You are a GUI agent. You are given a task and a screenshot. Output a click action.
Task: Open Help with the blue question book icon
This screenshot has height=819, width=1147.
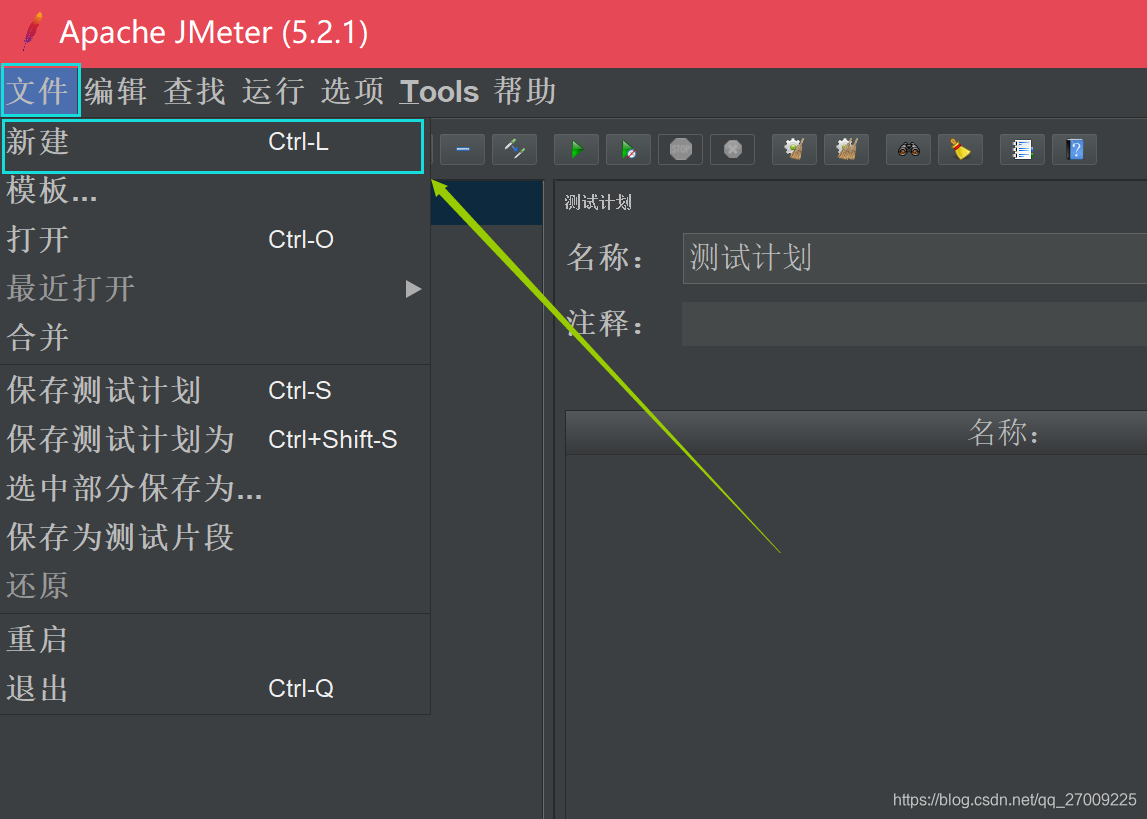pos(1075,149)
